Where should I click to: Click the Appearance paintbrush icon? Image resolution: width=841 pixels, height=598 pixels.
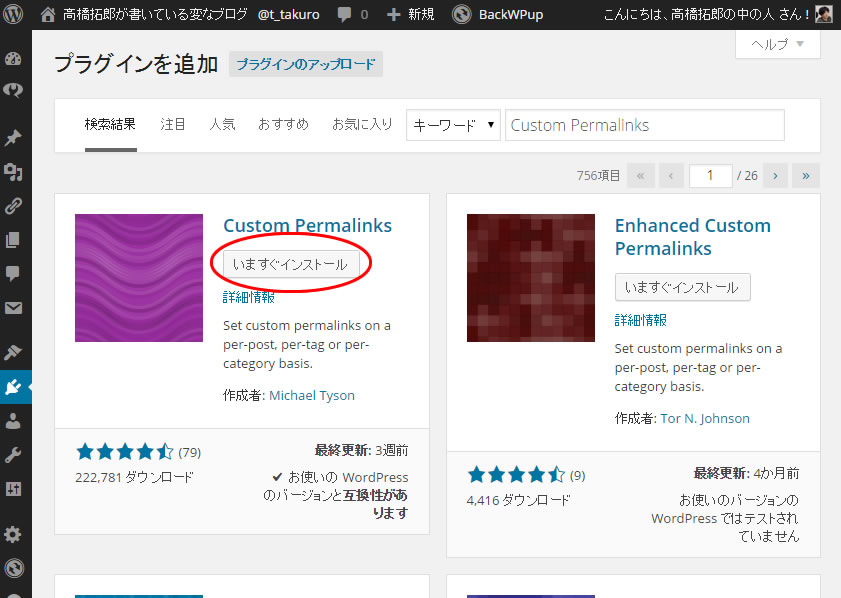click(13, 352)
